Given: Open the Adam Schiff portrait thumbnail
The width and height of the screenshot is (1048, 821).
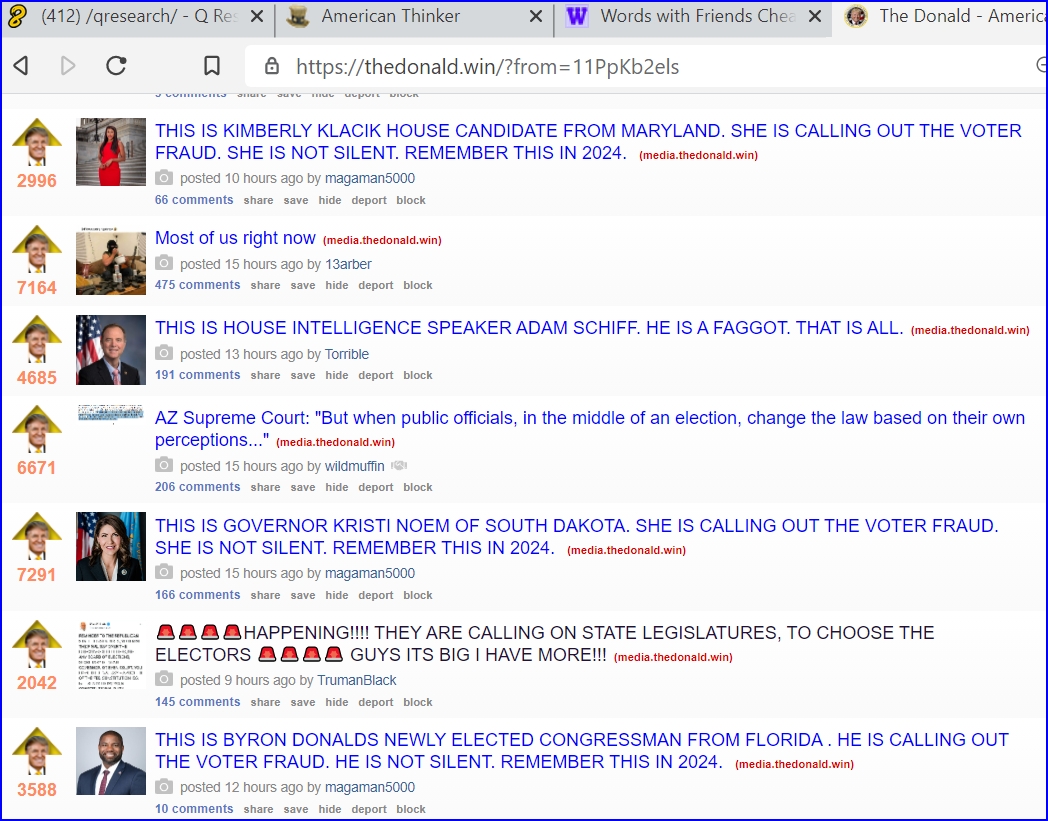Looking at the screenshot, I should tap(111, 350).
